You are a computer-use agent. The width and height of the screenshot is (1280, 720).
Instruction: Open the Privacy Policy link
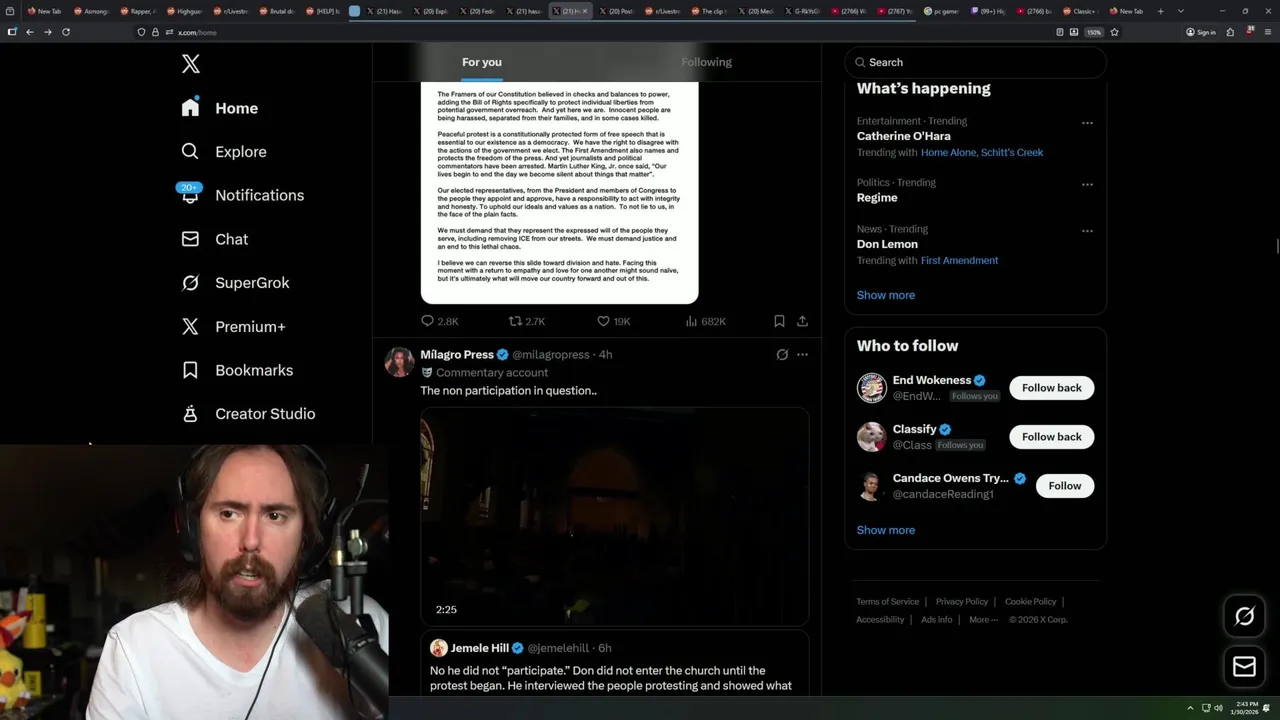[x=961, y=602]
